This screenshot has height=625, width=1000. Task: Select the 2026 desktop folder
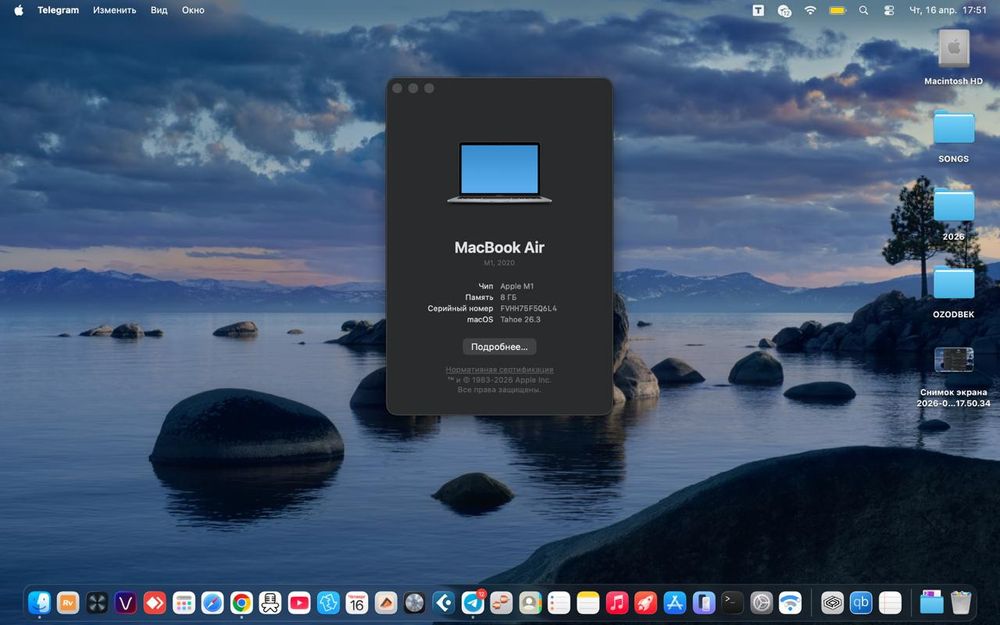click(953, 214)
